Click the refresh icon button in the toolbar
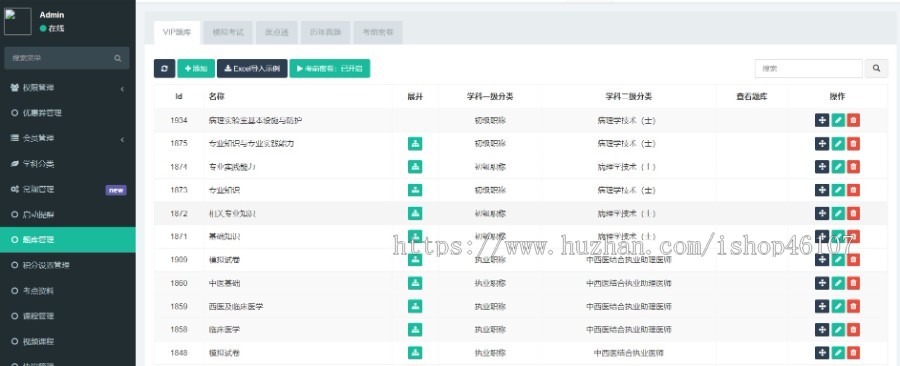Screen dimensions: 900x366 click(x=164, y=68)
